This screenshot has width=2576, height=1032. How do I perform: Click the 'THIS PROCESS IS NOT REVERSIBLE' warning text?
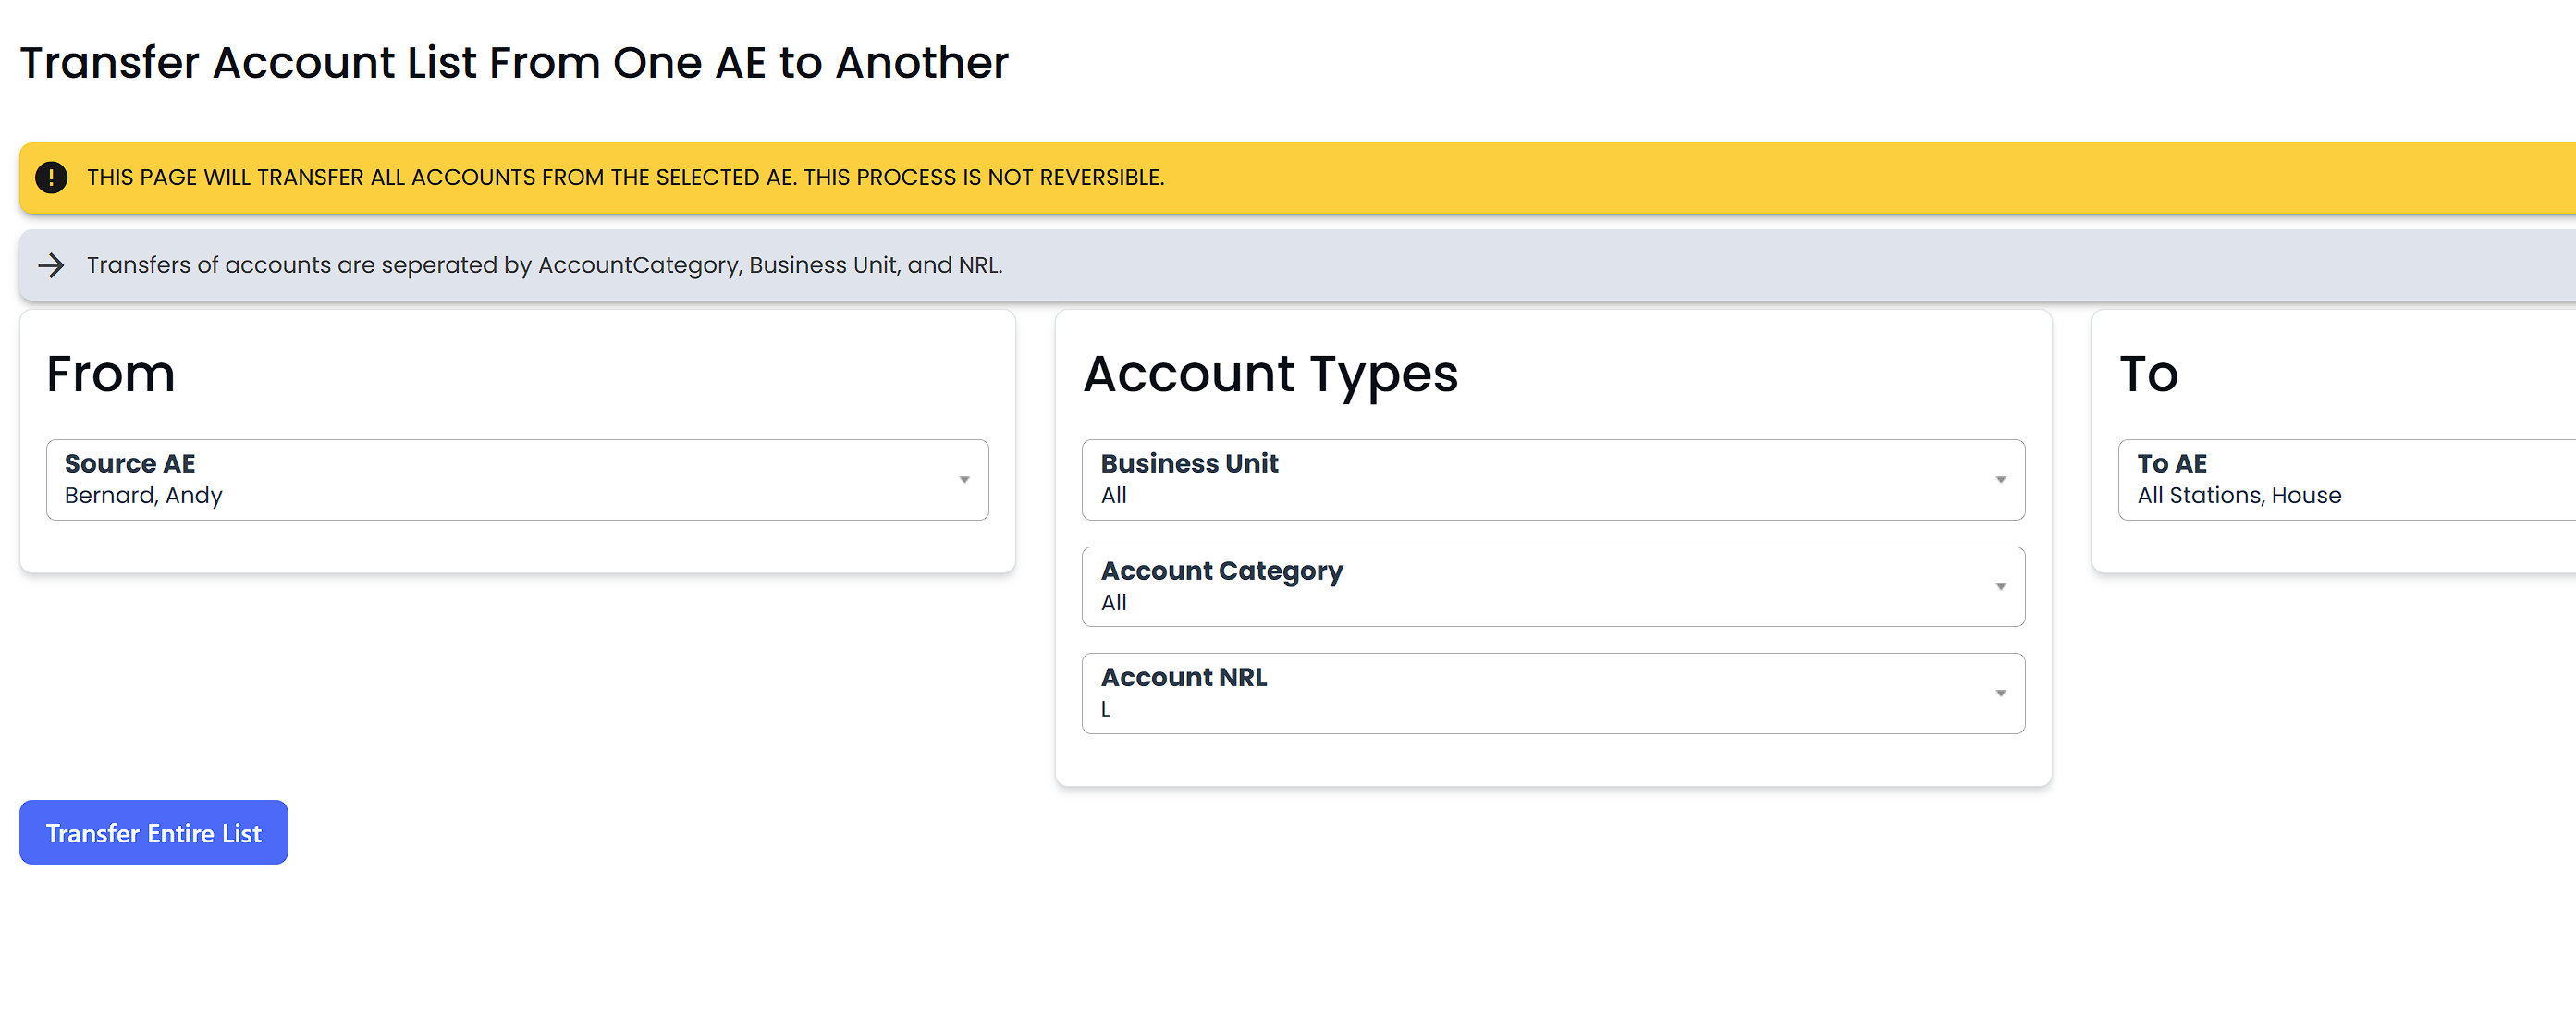point(984,178)
